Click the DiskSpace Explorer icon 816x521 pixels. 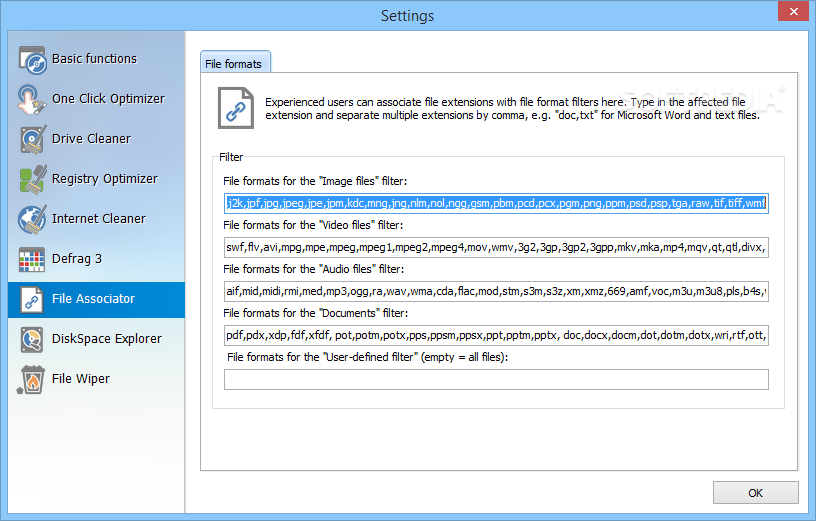pos(32,339)
